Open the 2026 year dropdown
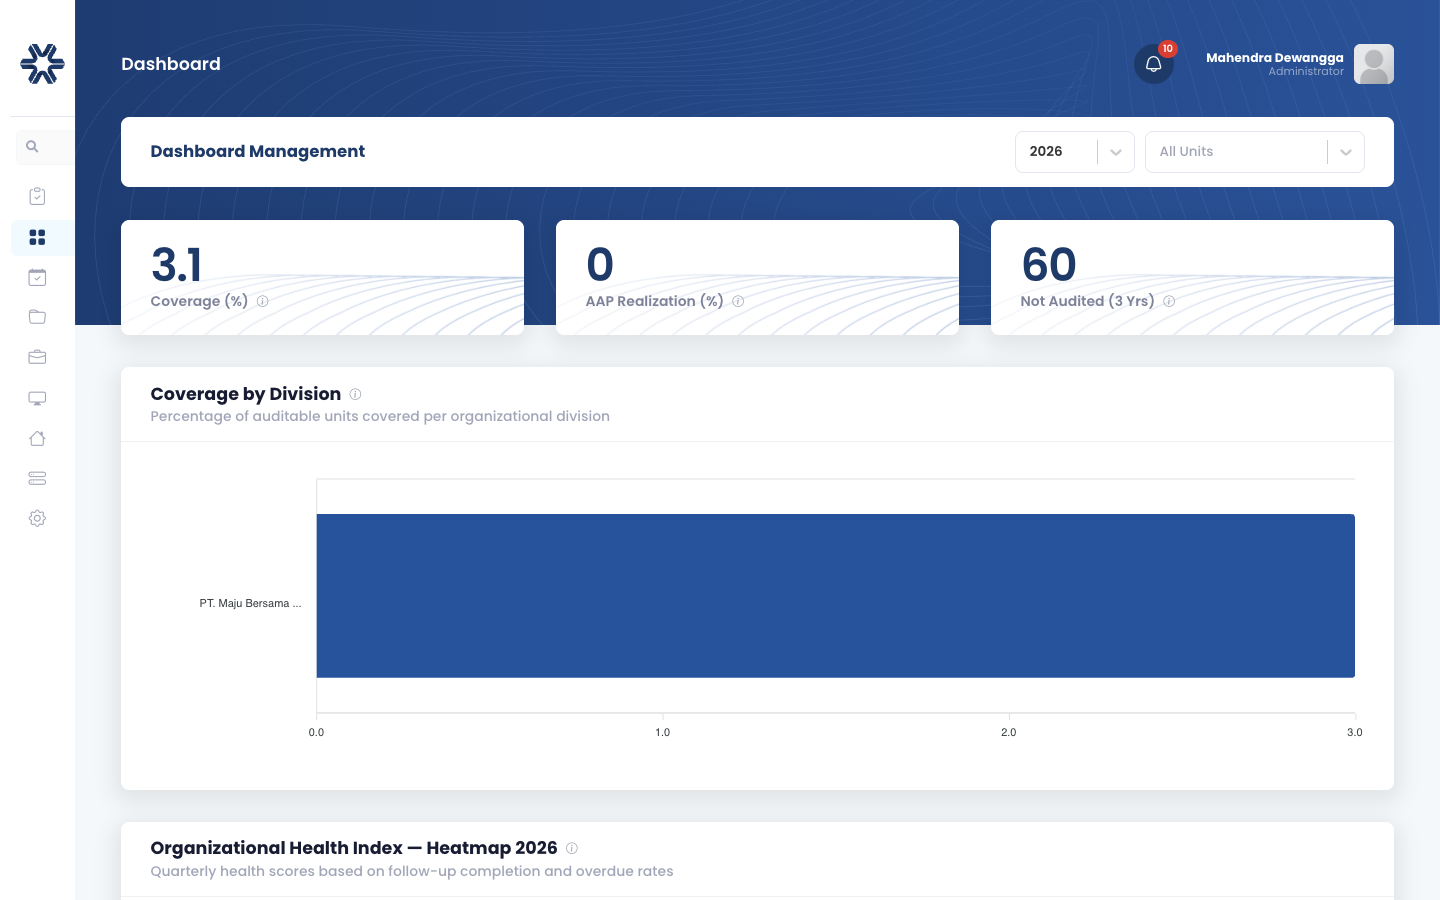The image size is (1440, 900). (x=1075, y=152)
